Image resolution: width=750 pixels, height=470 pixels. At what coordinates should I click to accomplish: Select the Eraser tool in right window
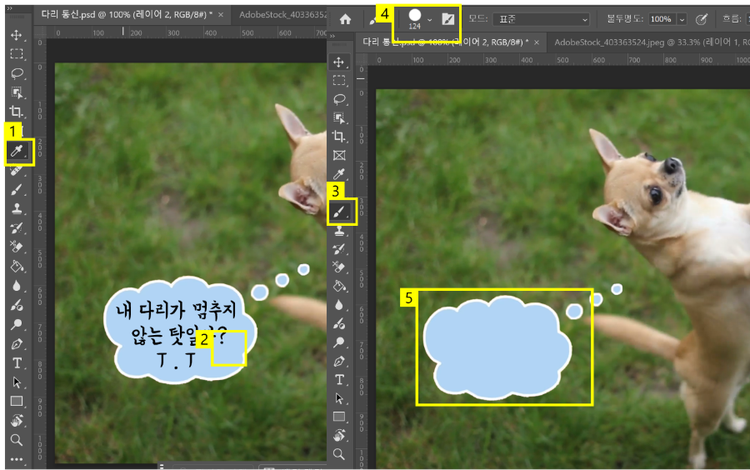point(339,268)
